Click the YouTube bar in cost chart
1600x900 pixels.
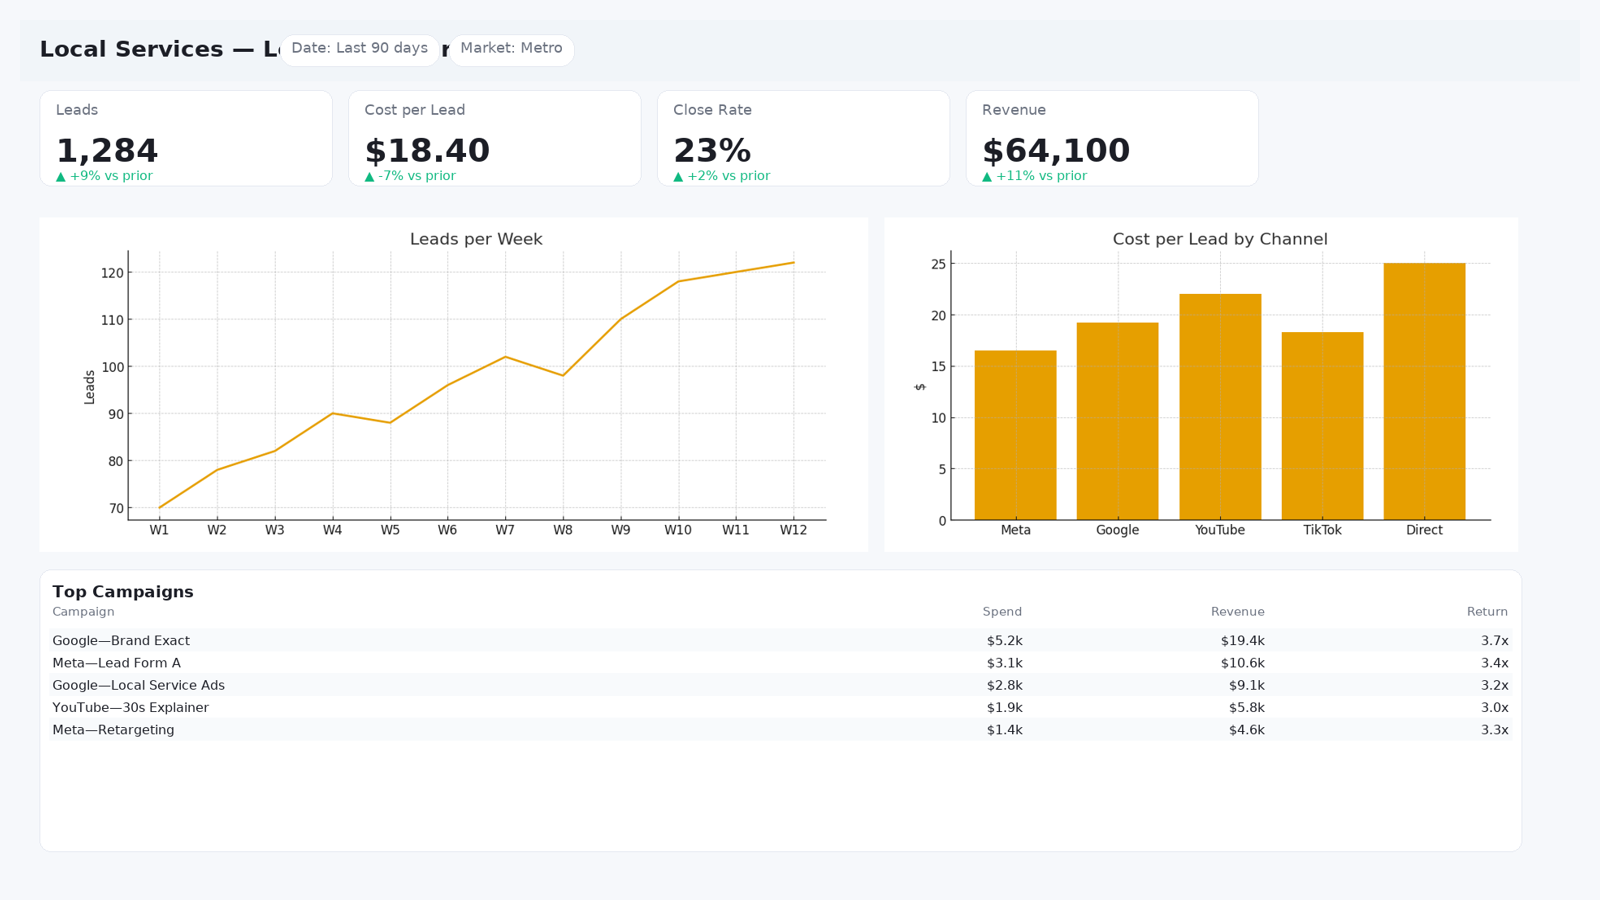point(1220,407)
